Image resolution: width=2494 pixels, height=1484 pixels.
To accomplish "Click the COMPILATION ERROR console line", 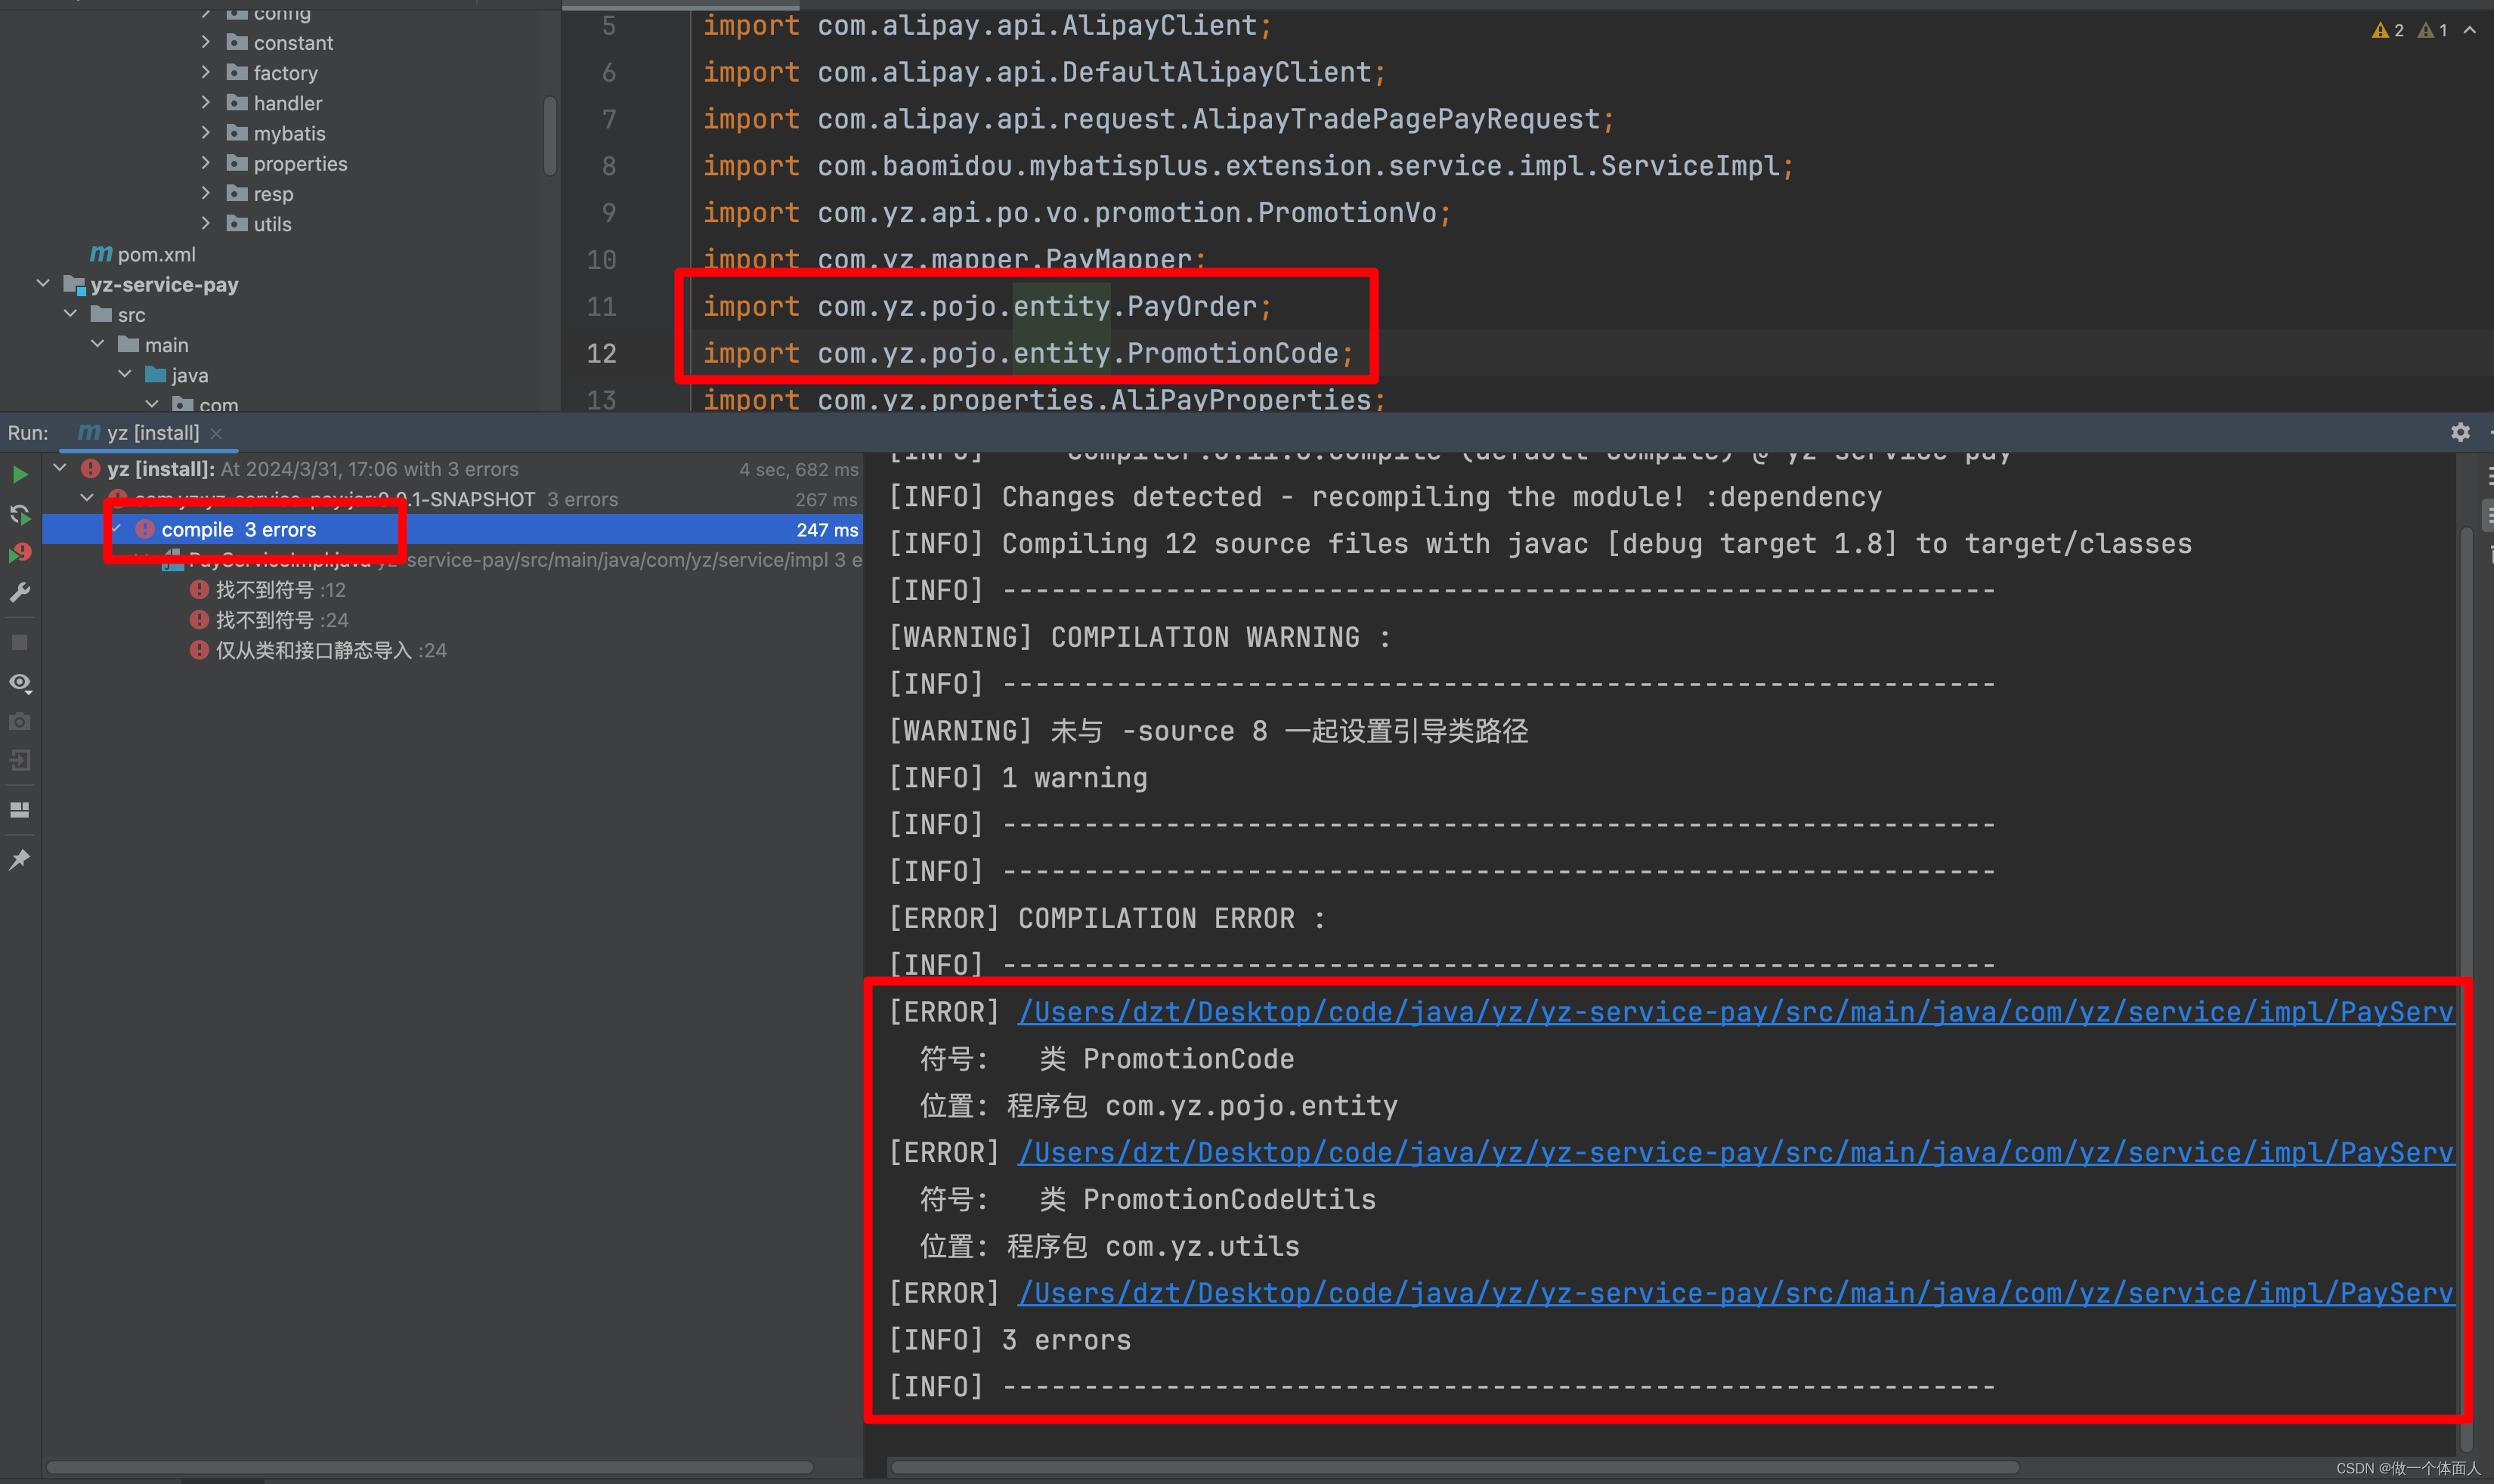I will (1107, 918).
